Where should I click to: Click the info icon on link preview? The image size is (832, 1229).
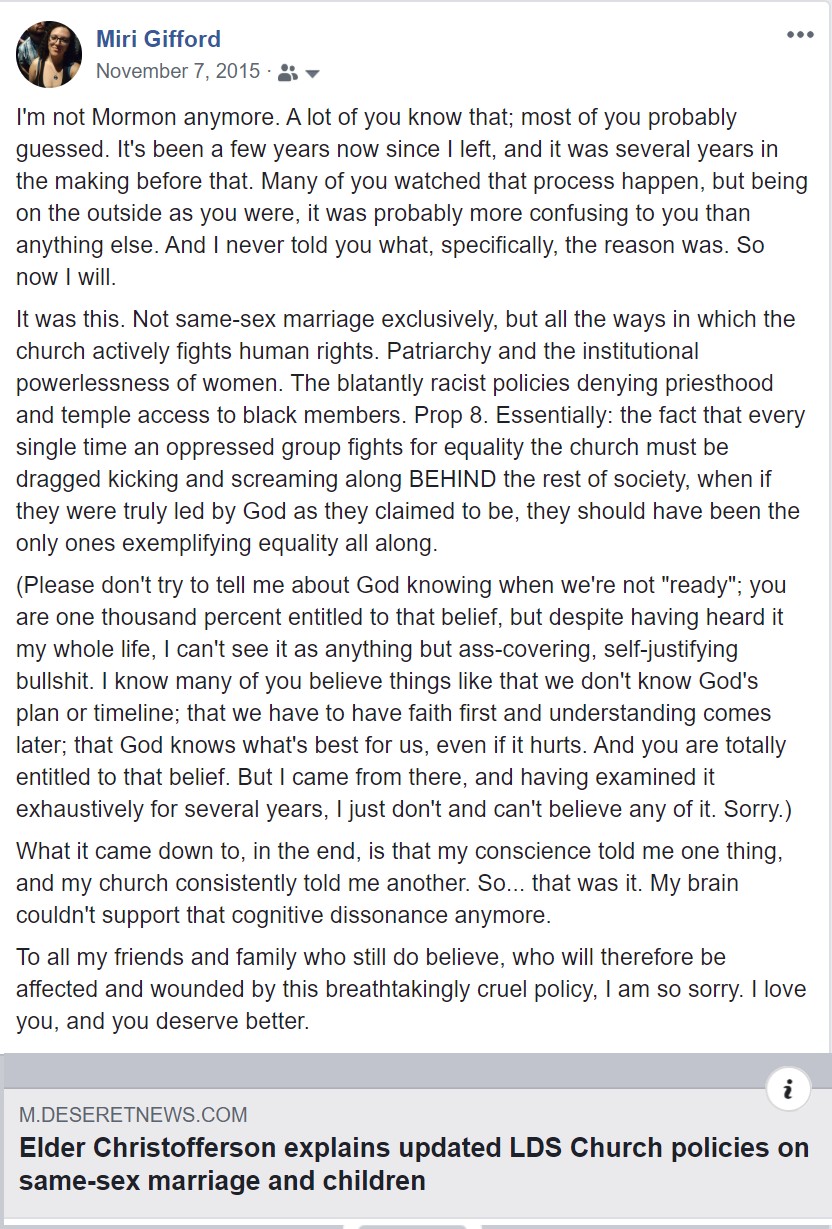tap(788, 1089)
